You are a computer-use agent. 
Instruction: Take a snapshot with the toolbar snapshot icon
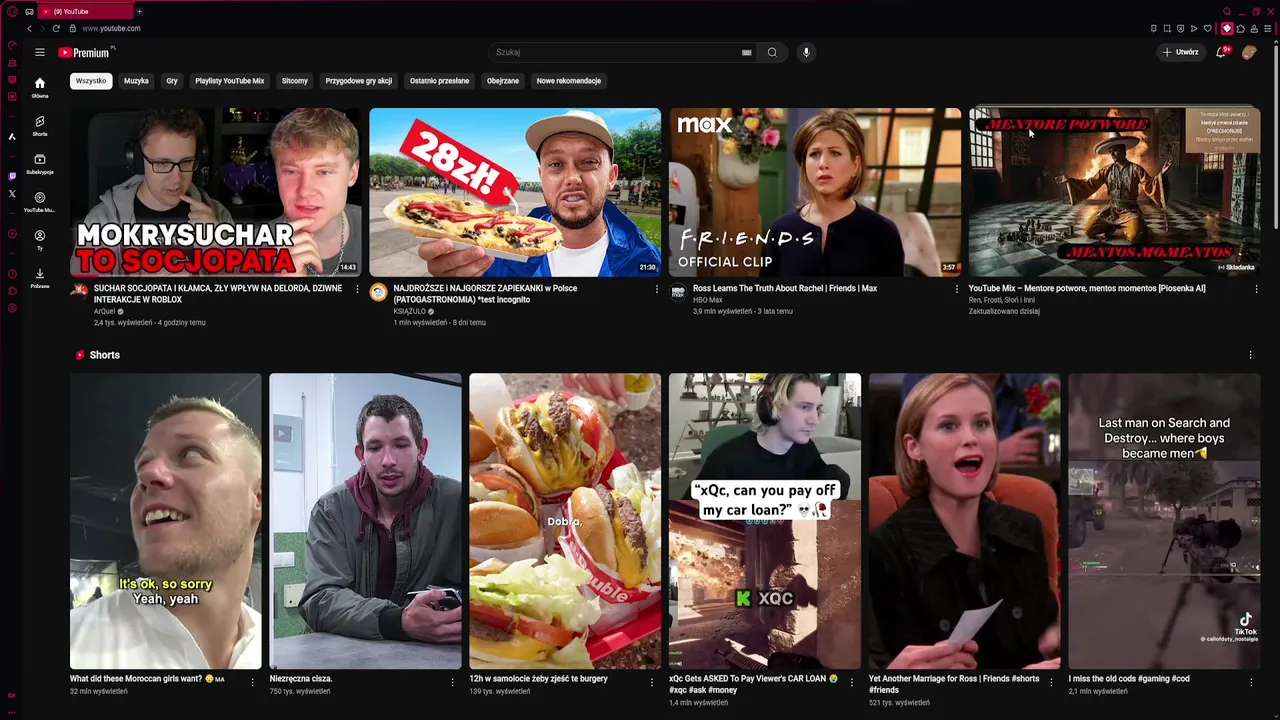pos(1166,28)
